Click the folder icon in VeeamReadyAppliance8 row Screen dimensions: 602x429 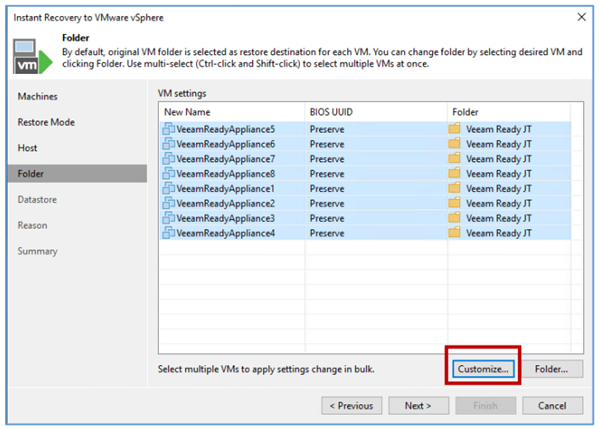tap(455, 173)
